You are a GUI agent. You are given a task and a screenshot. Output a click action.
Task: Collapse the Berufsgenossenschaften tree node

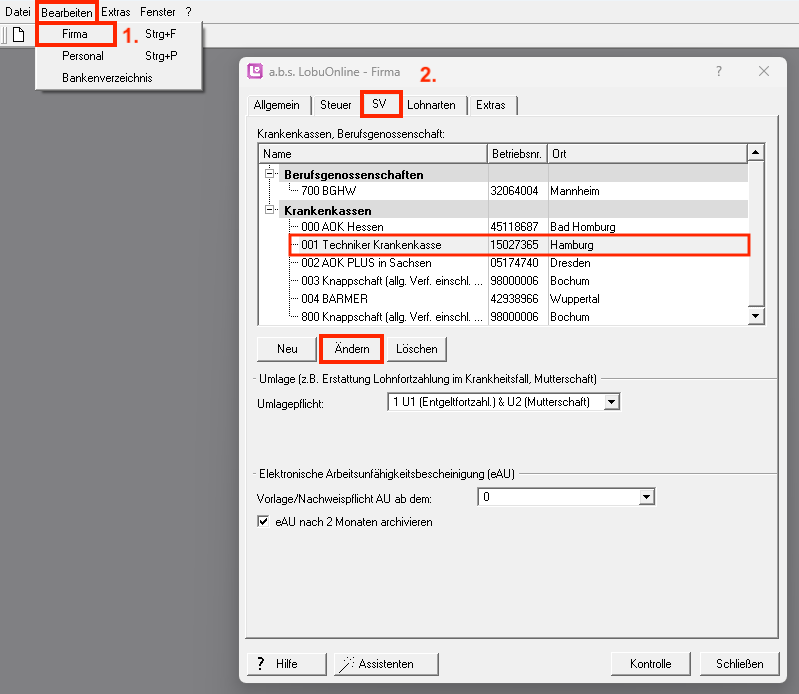click(x=268, y=174)
